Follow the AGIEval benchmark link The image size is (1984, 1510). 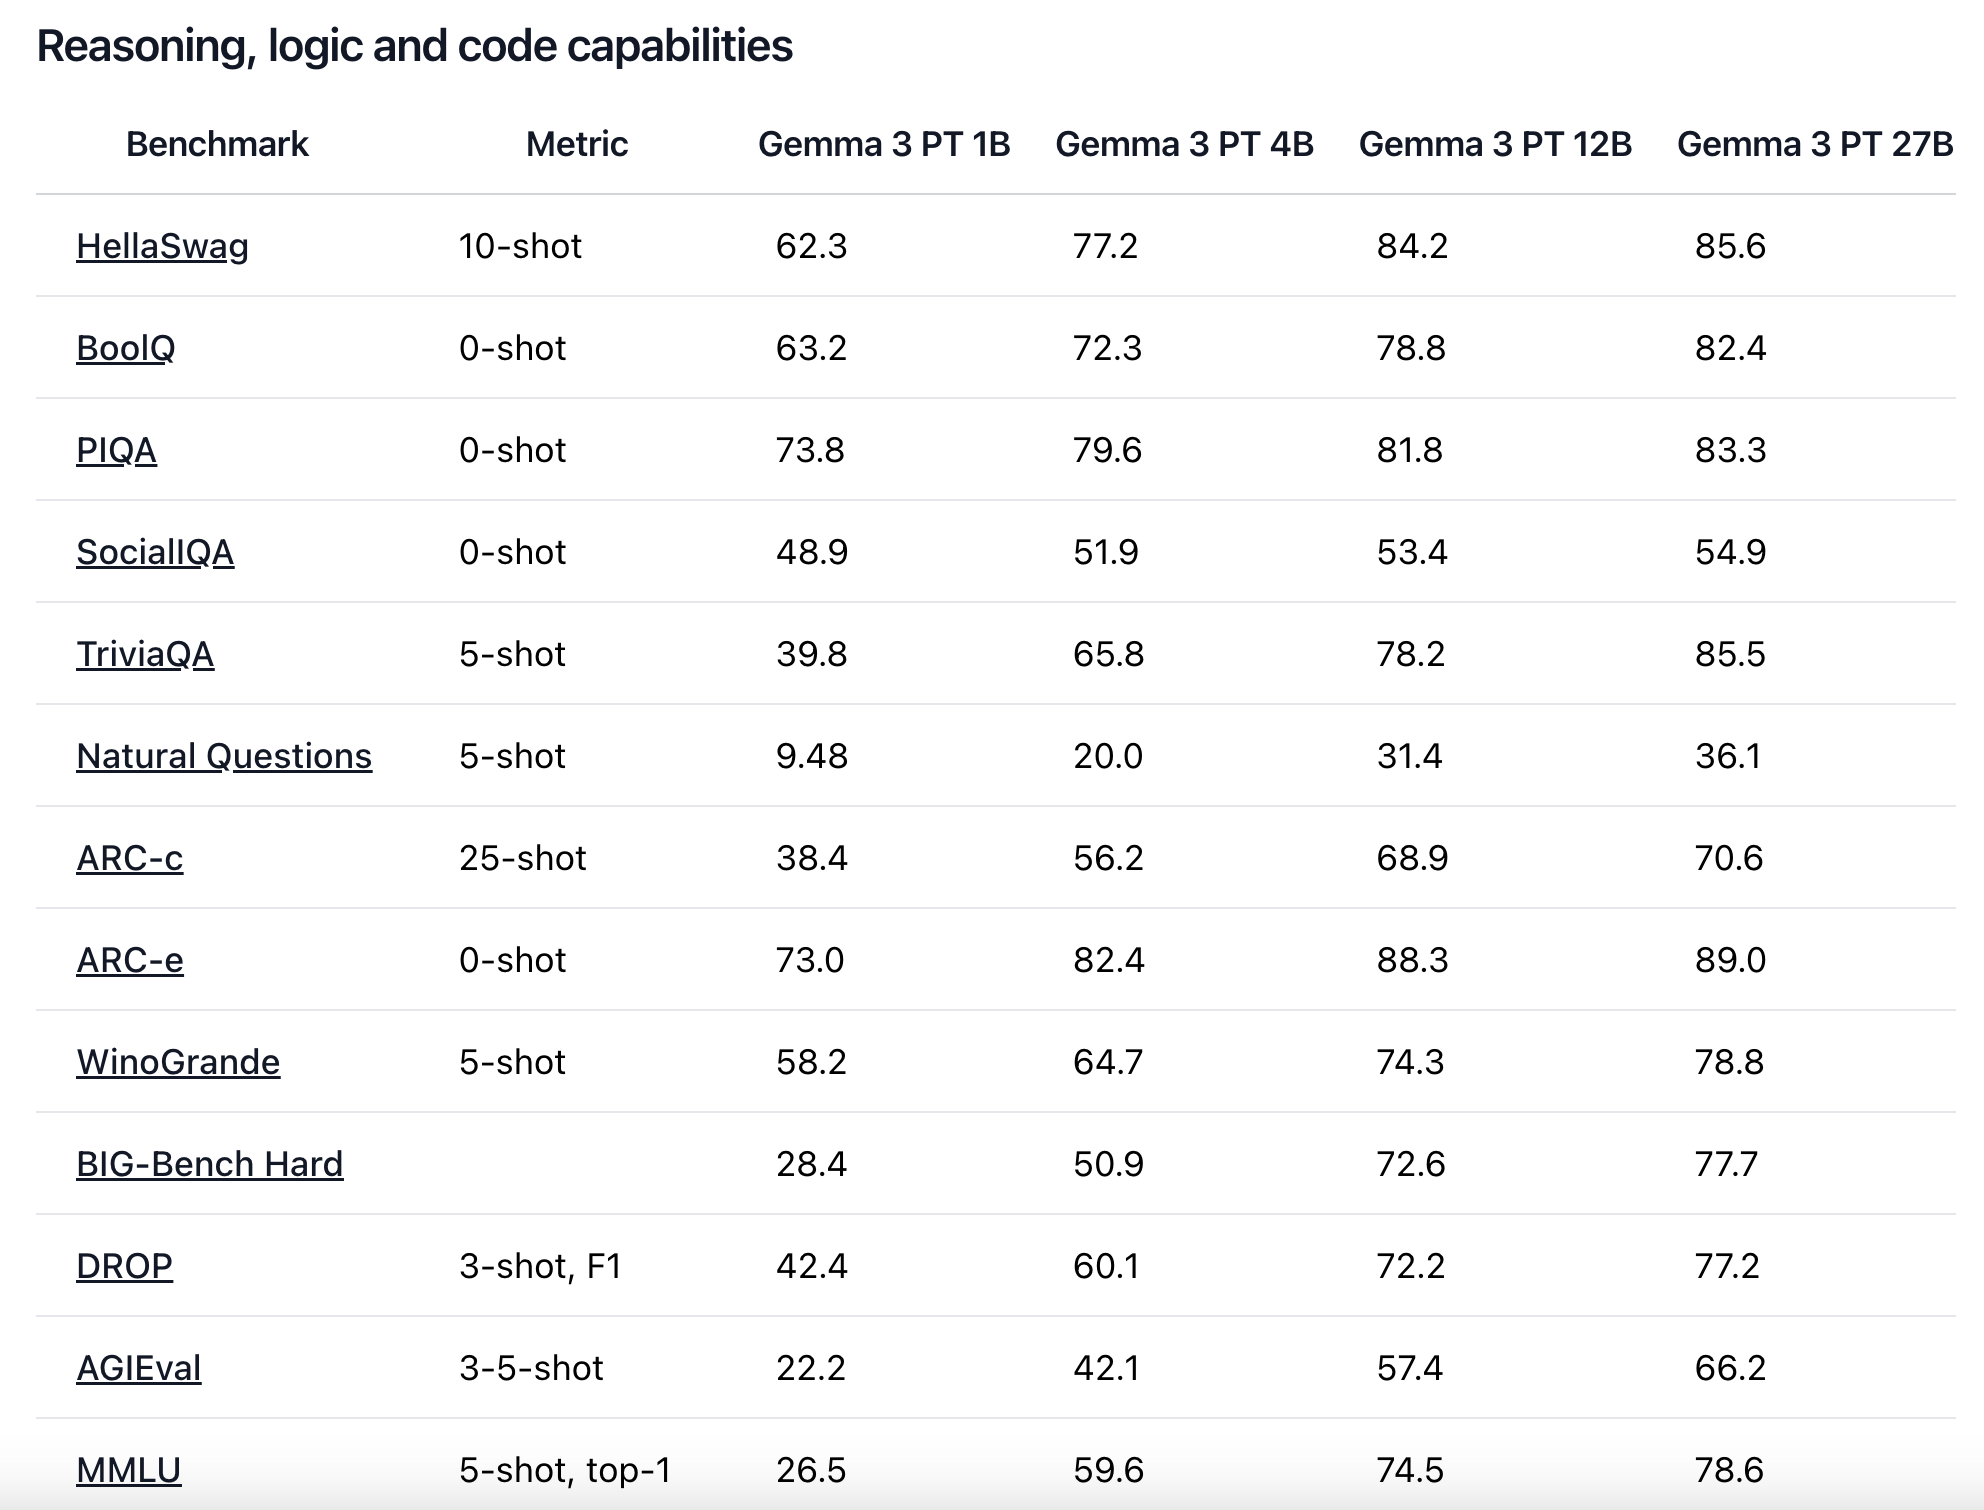pos(138,1368)
